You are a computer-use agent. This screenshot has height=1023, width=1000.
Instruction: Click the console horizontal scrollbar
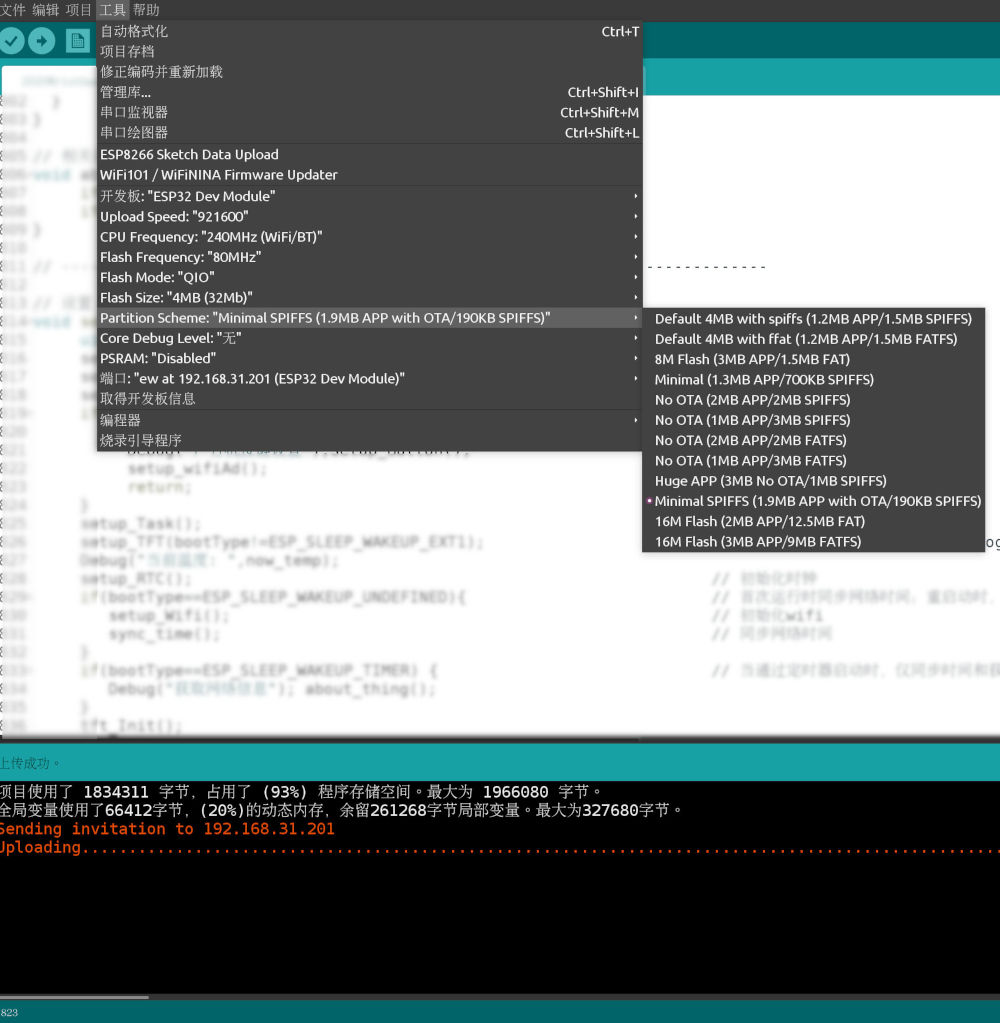coord(75,996)
